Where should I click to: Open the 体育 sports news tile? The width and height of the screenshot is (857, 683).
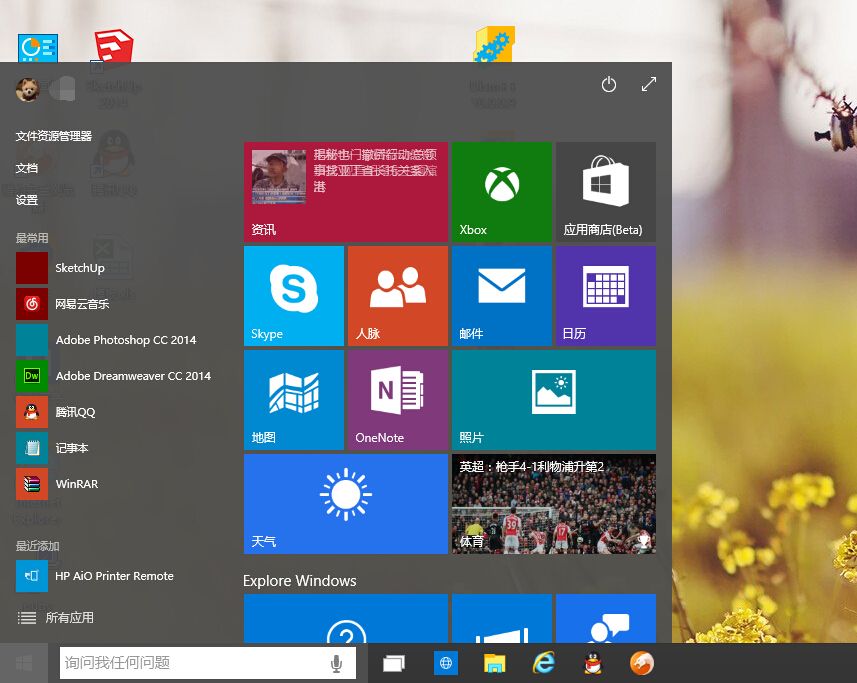554,504
